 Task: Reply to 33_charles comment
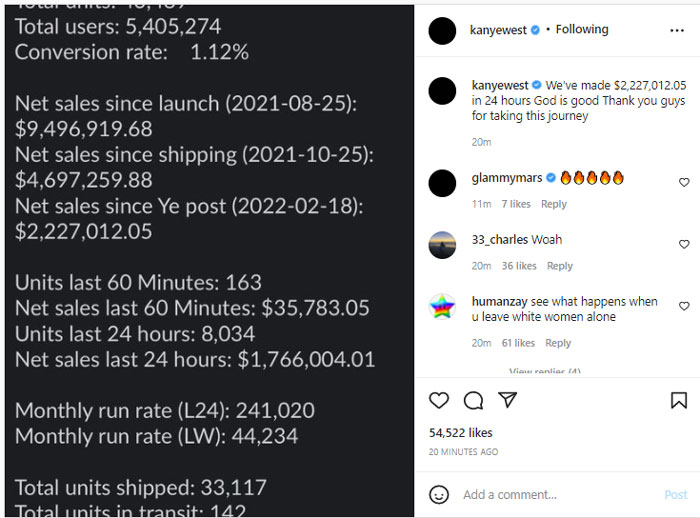pyautogui.click(x=559, y=266)
